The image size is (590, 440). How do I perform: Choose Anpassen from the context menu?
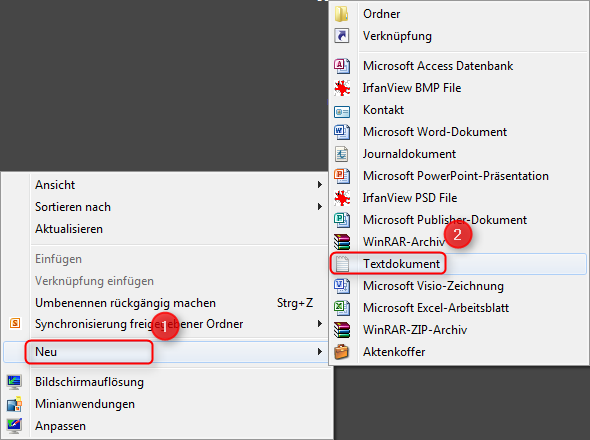[x=166, y=426]
